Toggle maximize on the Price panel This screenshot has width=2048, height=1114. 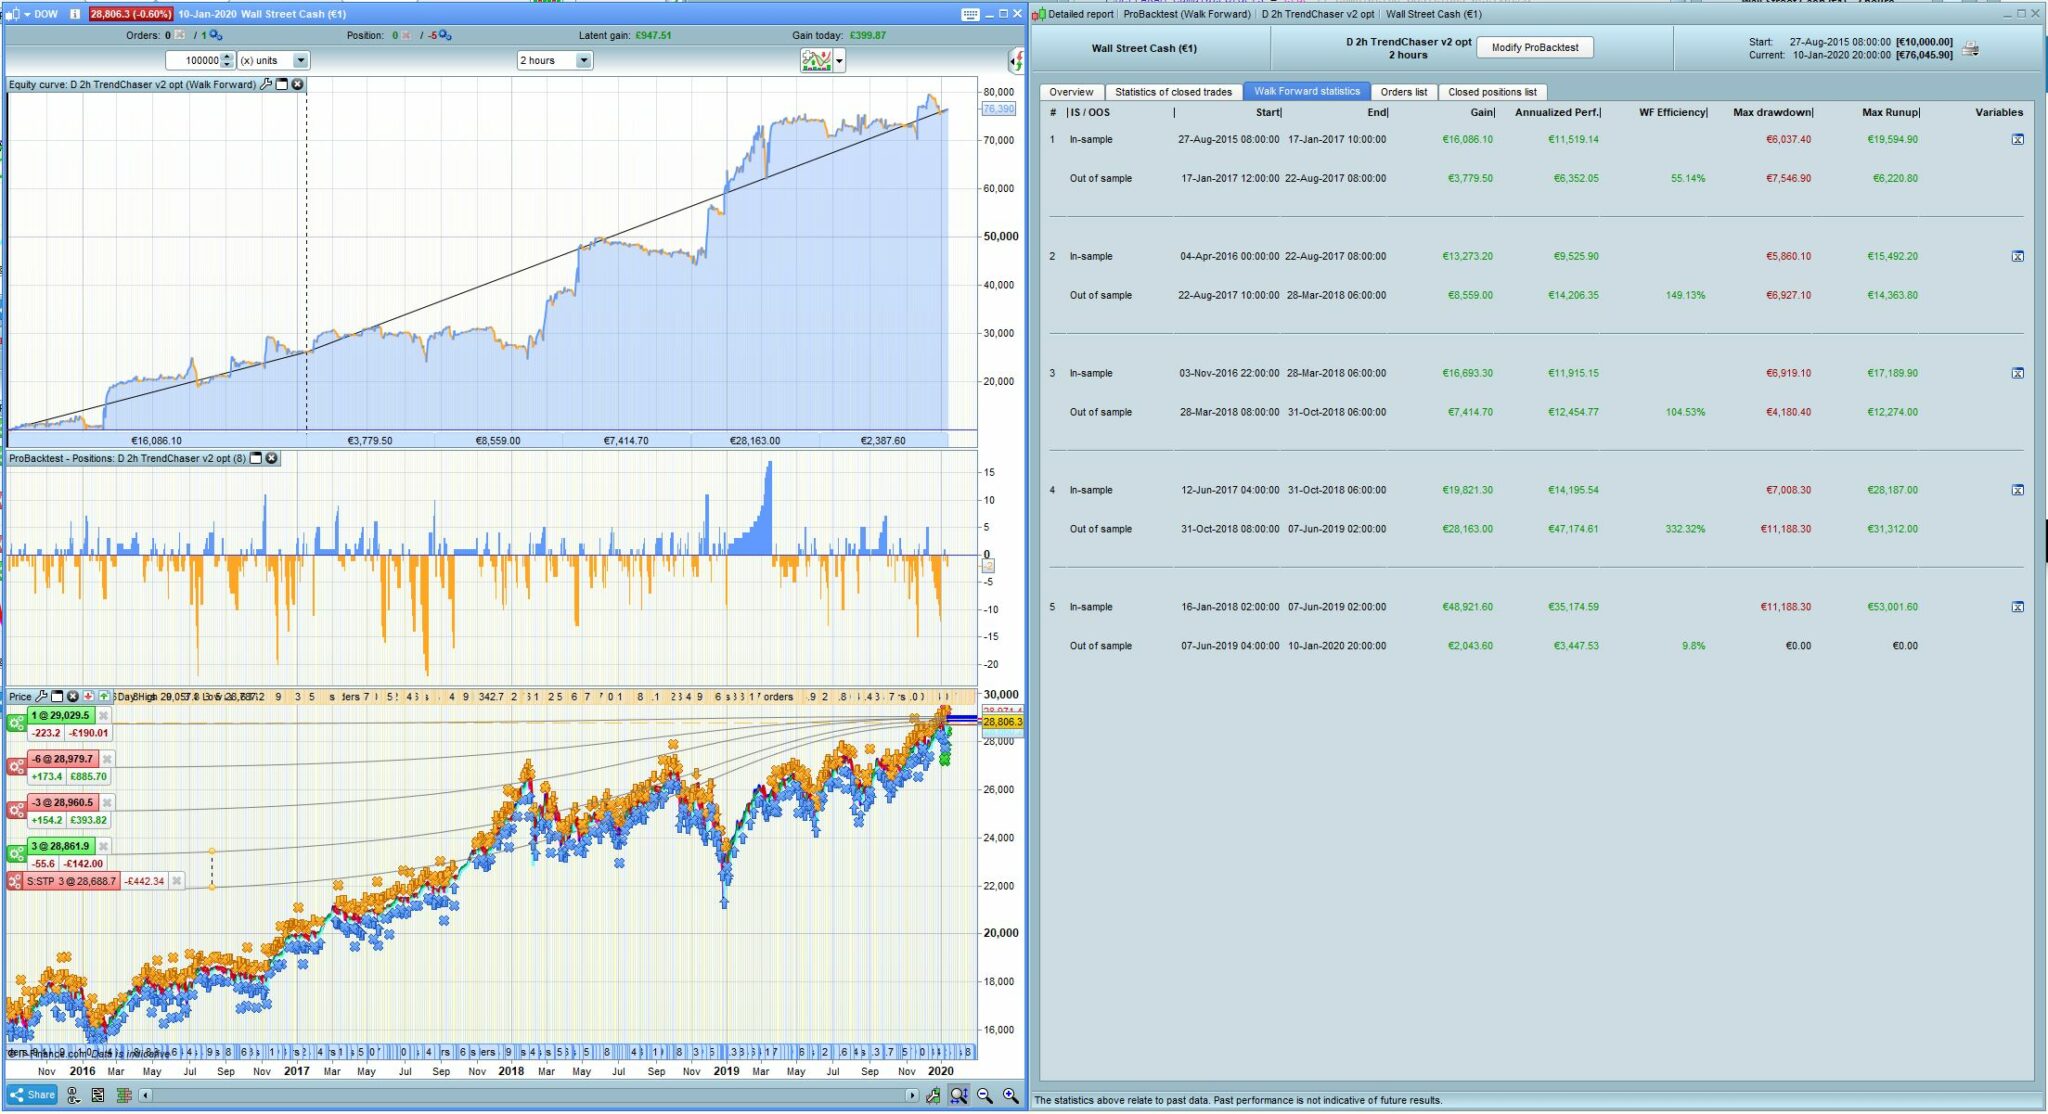tap(57, 696)
